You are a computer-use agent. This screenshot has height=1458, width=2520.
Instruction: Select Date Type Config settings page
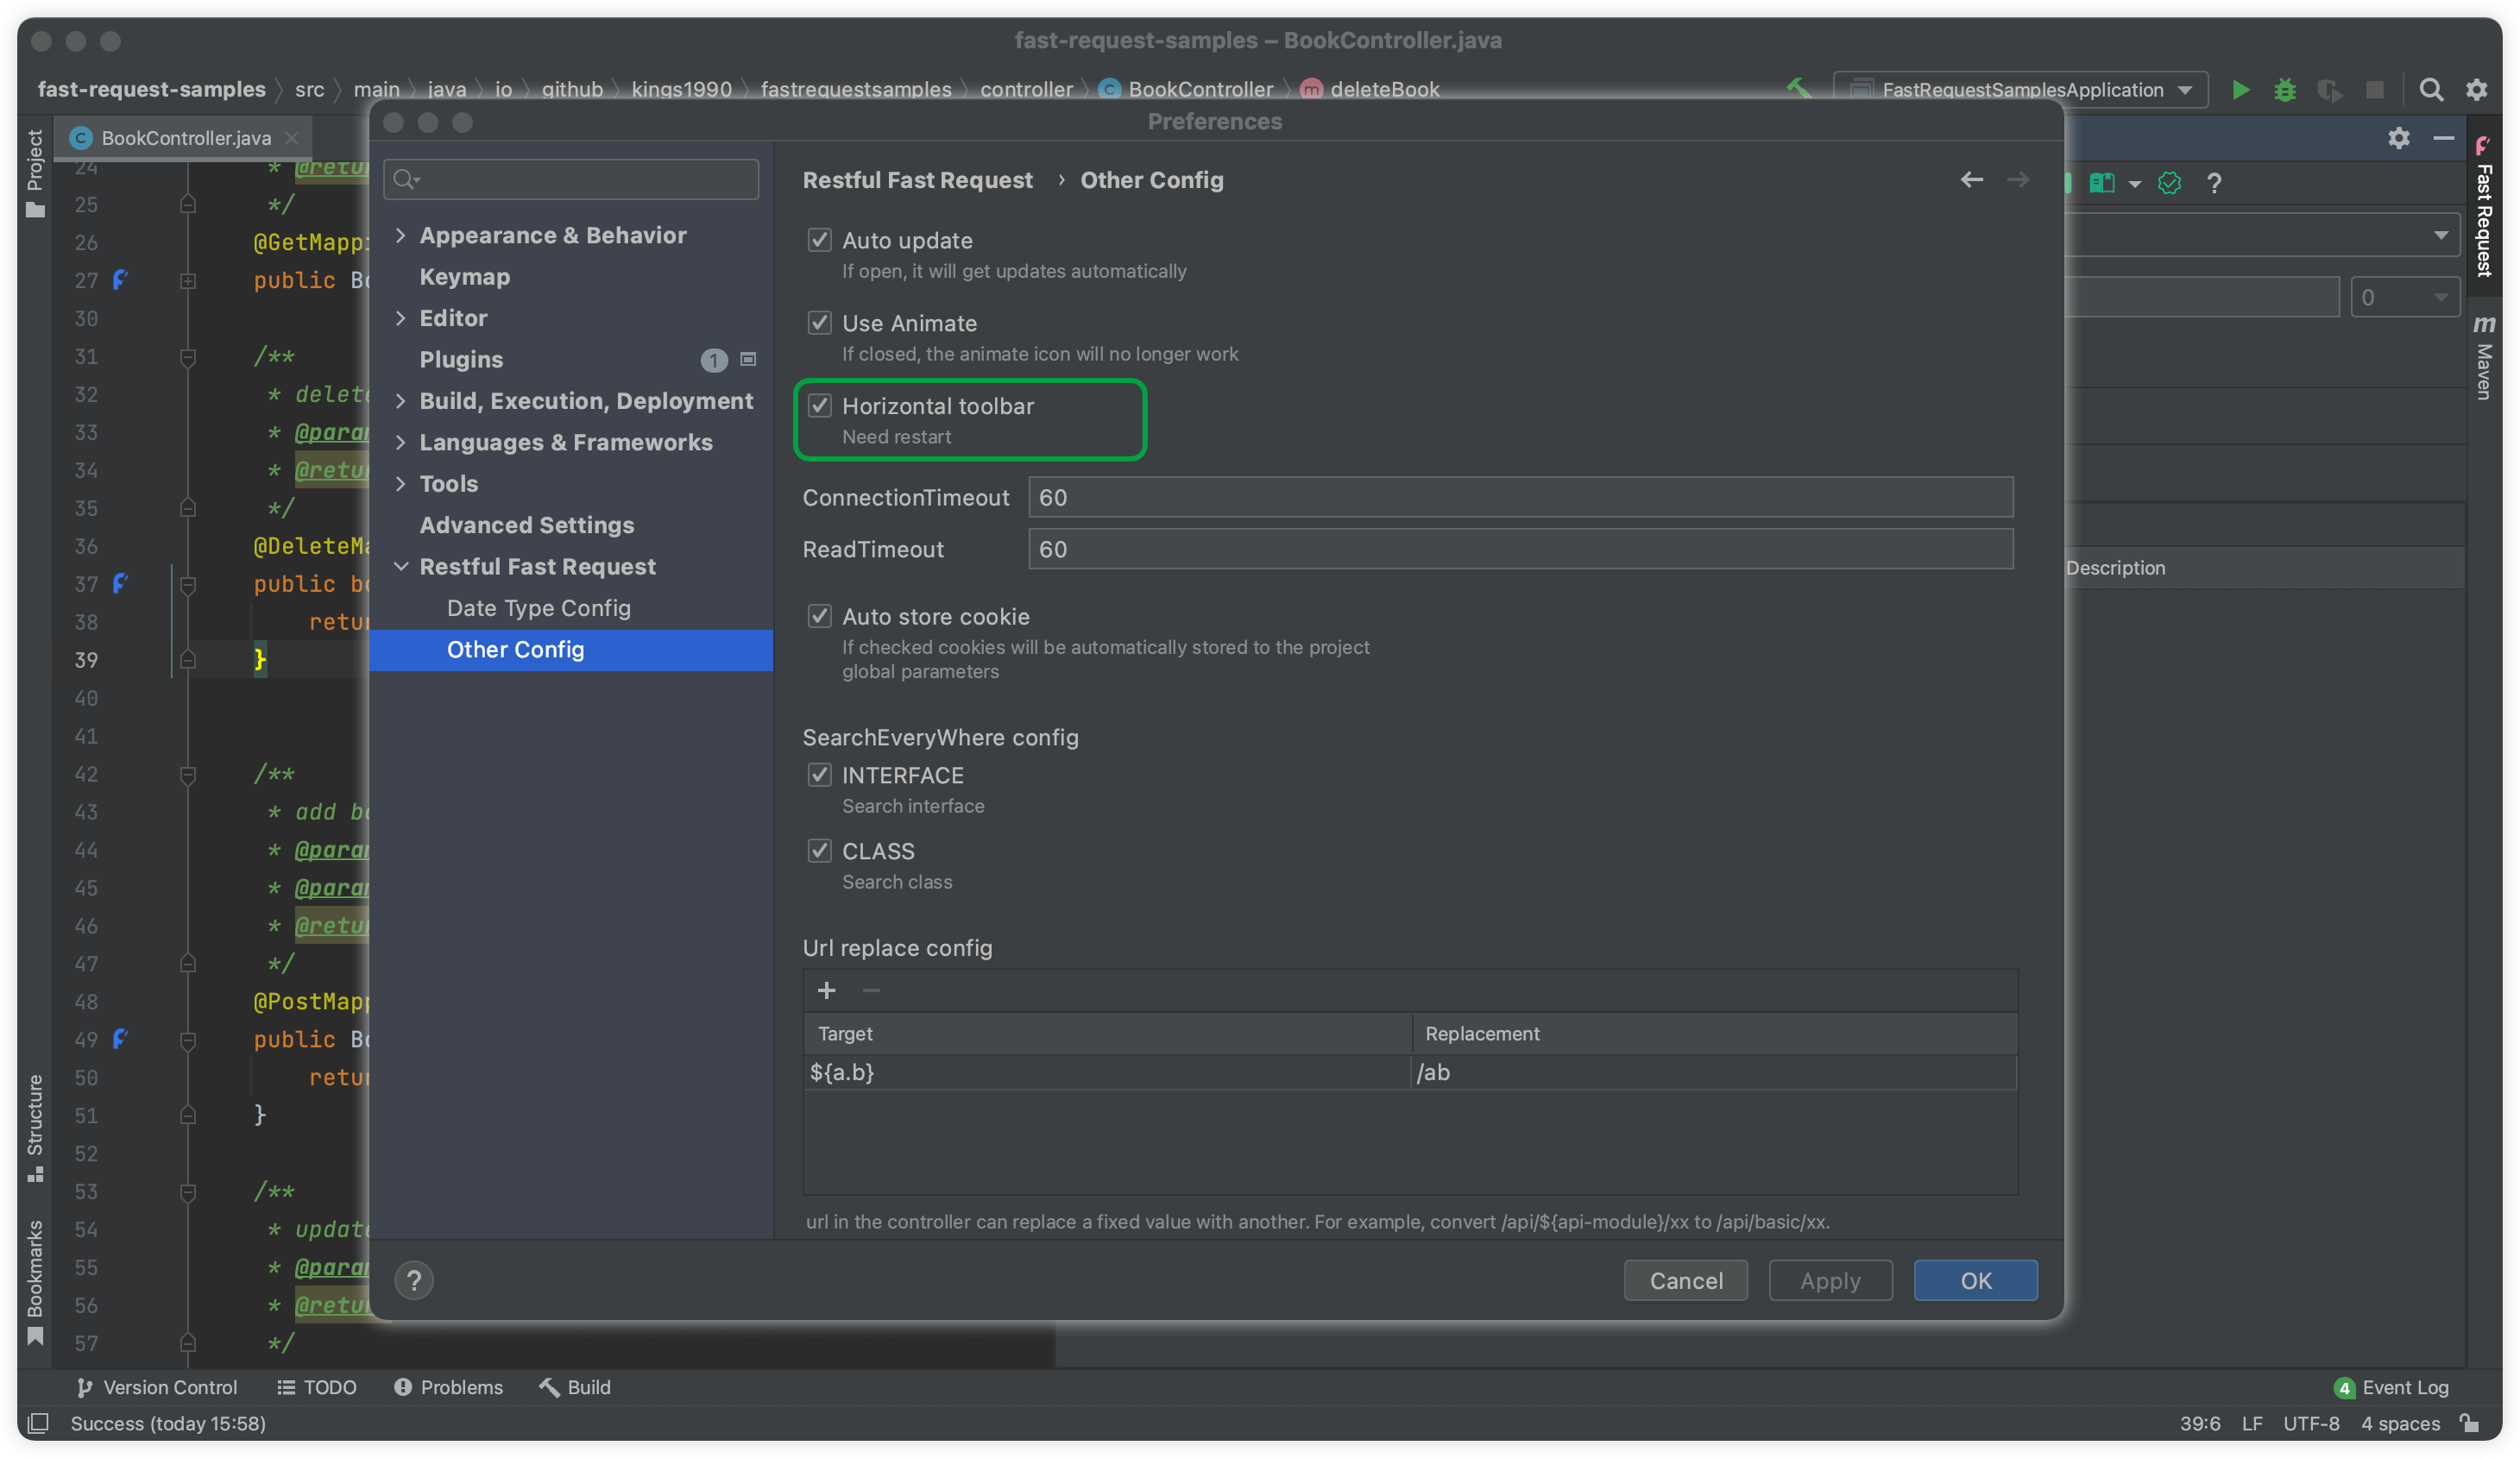(x=538, y=608)
